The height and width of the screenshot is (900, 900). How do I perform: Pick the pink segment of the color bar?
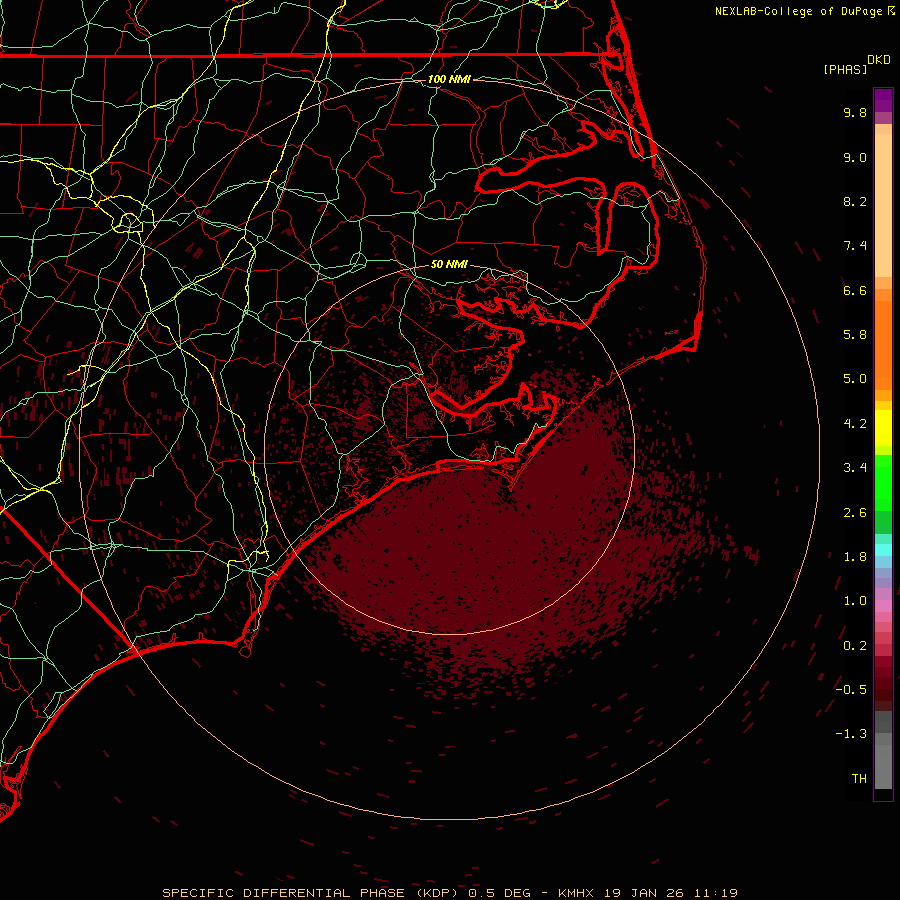[883, 606]
